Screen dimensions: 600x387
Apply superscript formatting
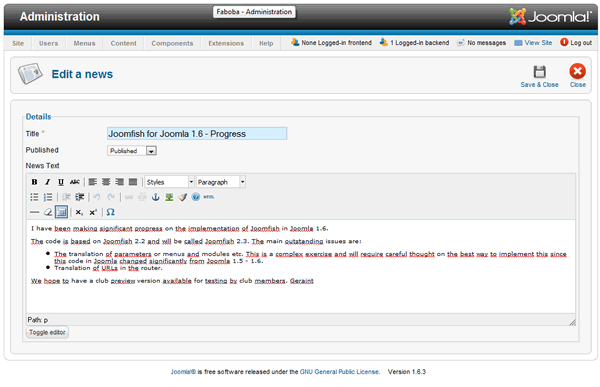[93, 212]
